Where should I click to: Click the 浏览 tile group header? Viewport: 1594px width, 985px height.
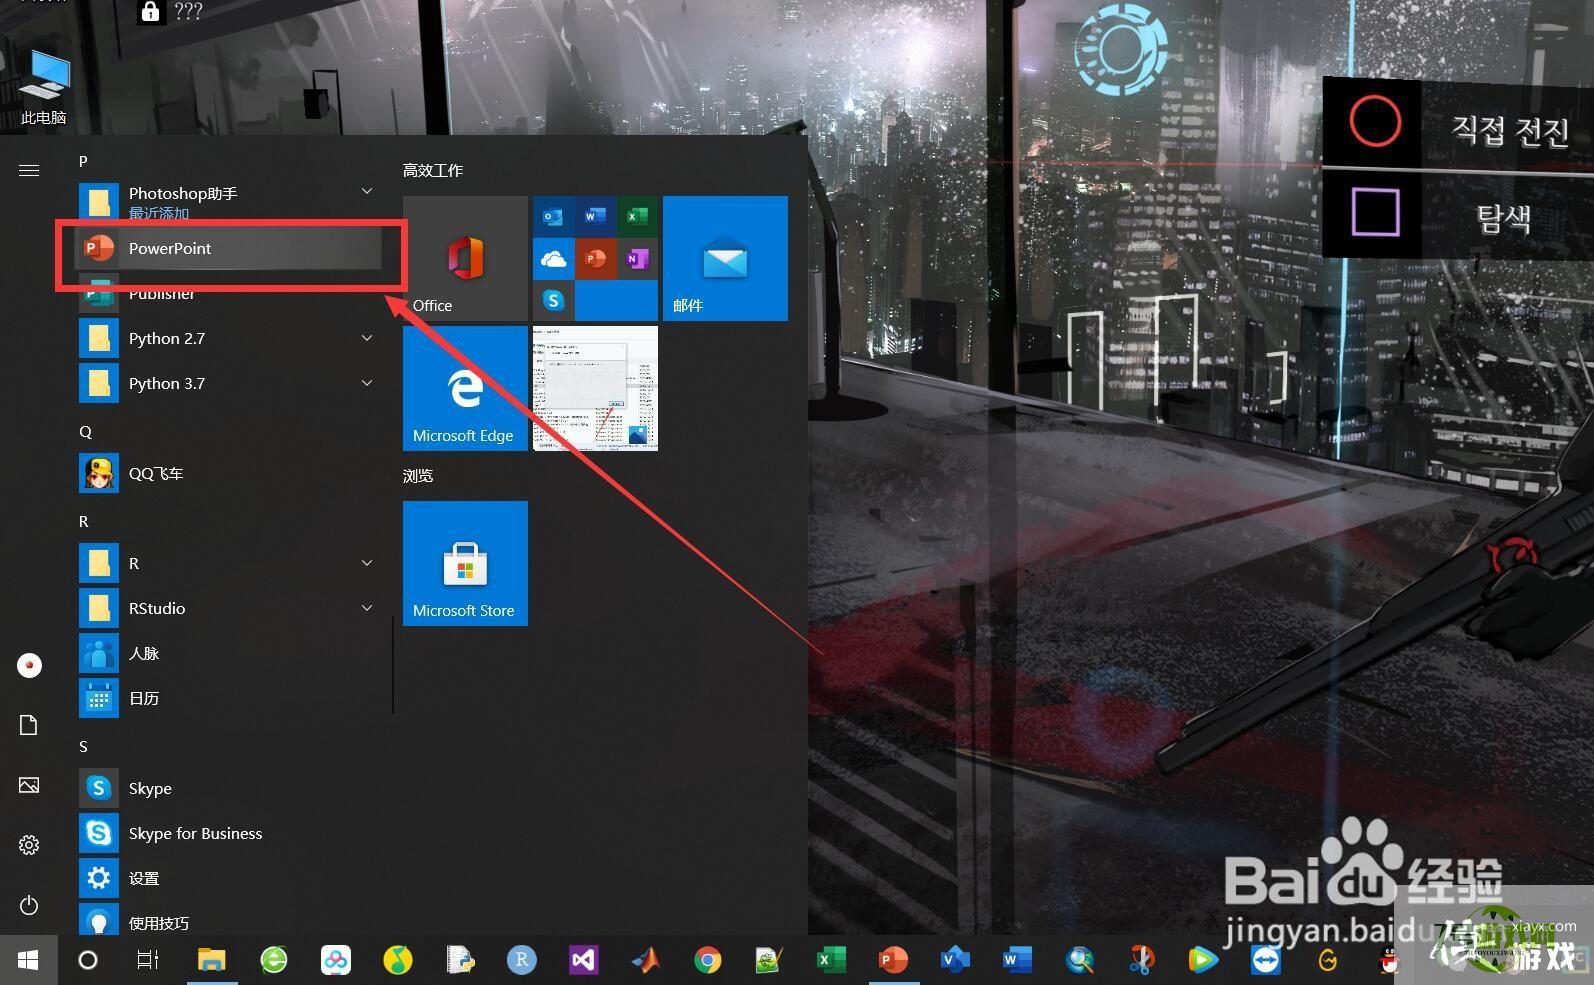tap(418, 475)
